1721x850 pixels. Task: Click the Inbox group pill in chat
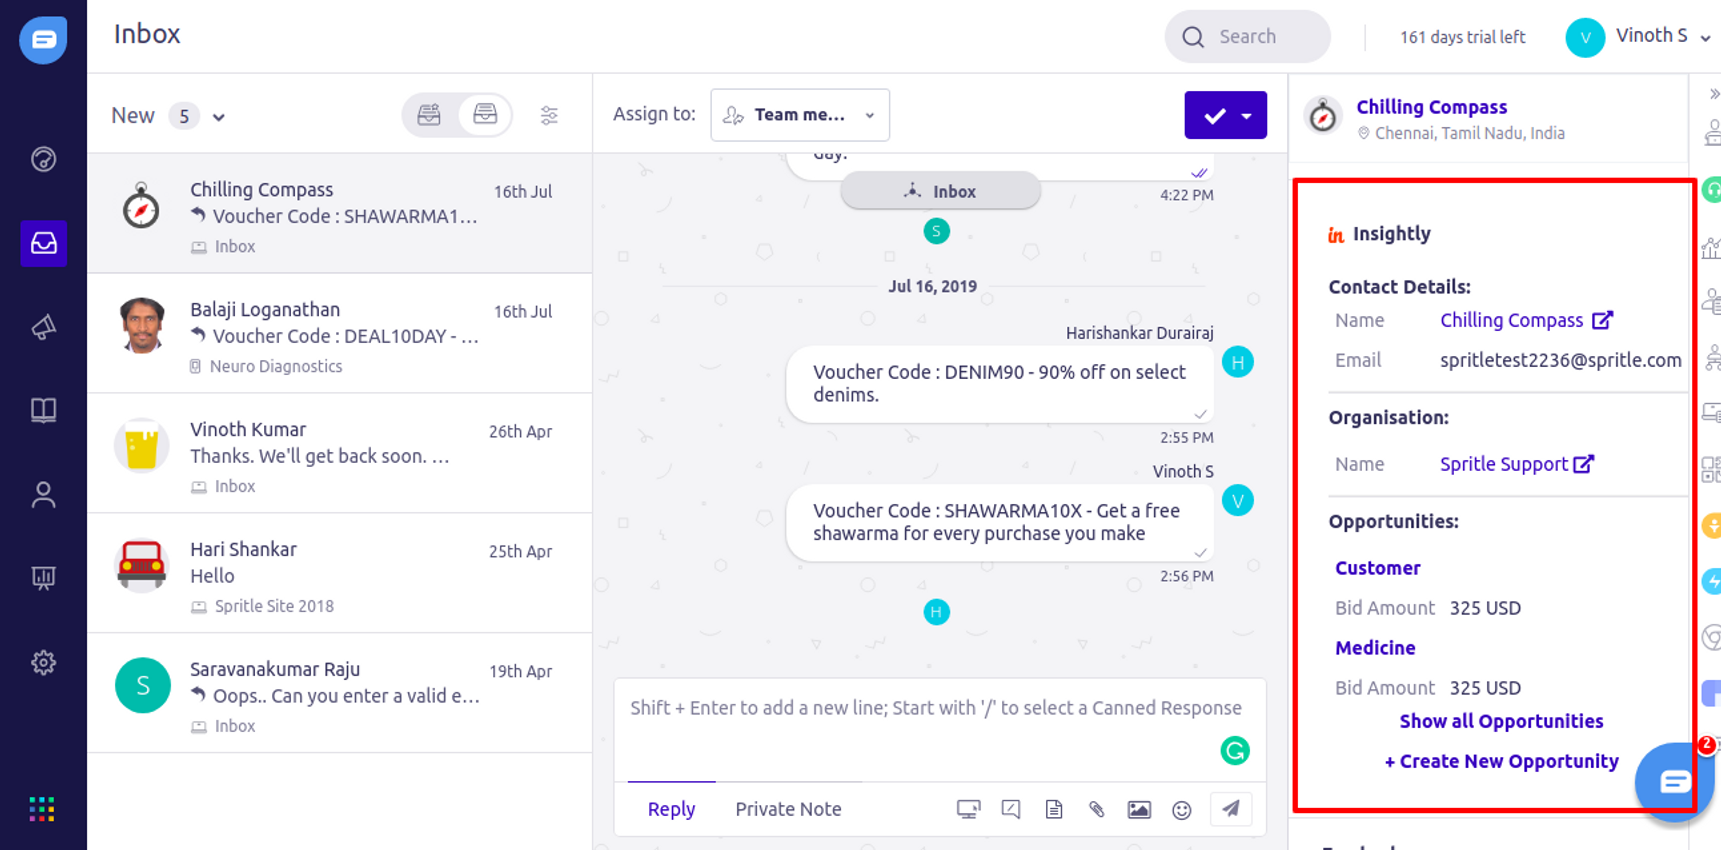click(x=940, y=191)
